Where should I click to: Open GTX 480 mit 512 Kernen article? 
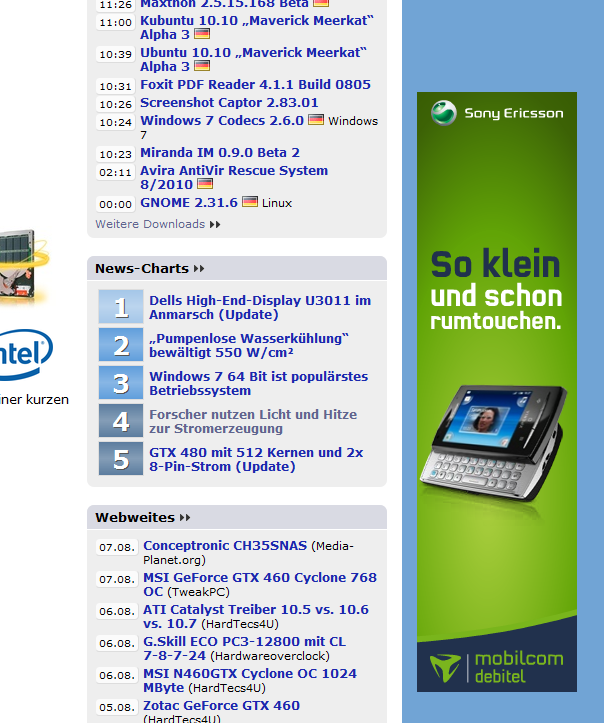[x=256, y=459]
